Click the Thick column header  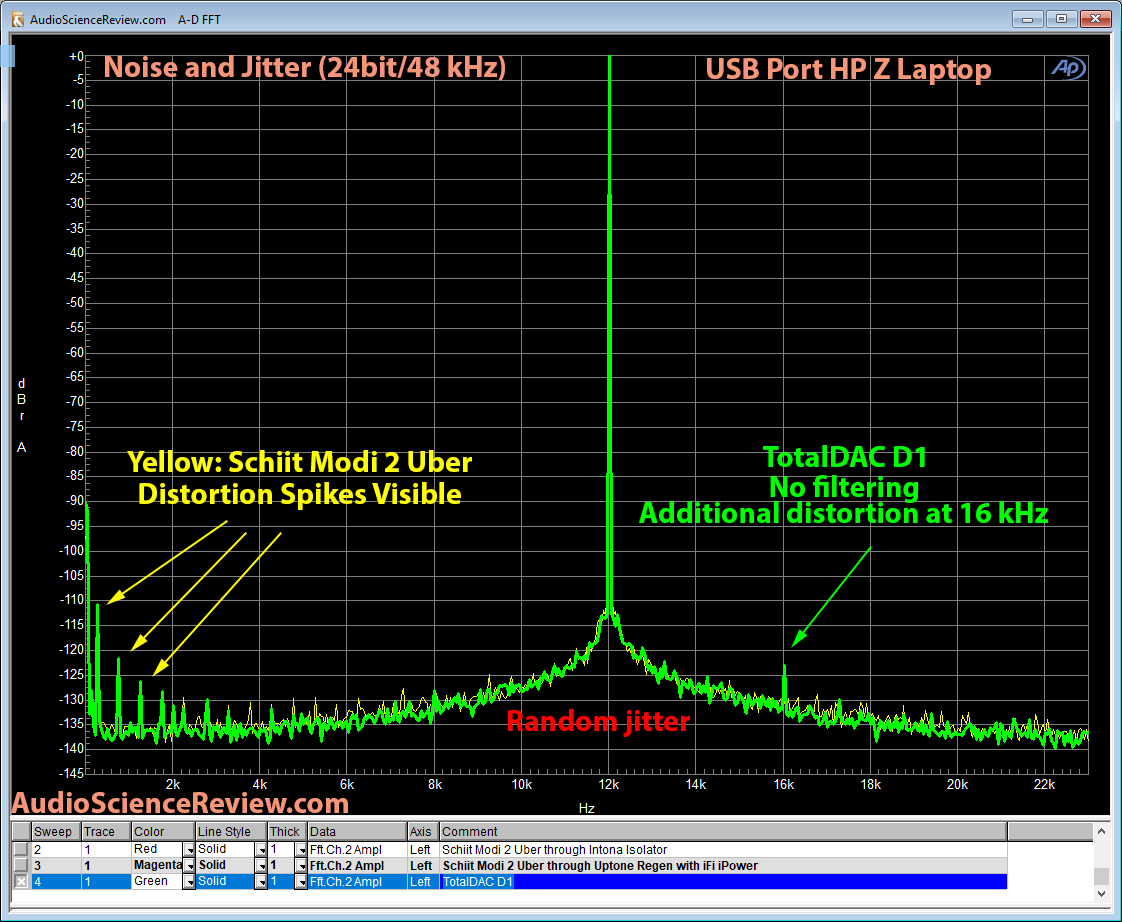click(x=287, y=831)
